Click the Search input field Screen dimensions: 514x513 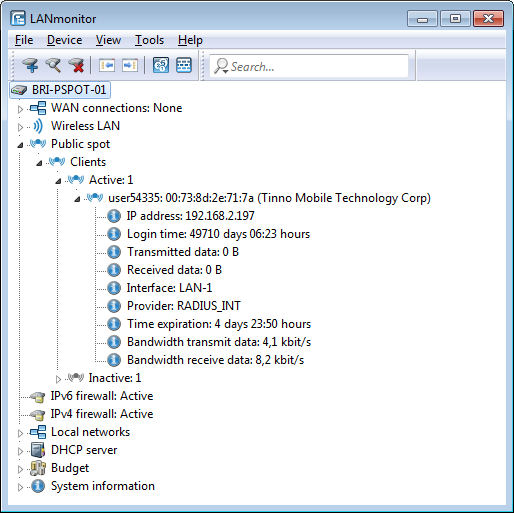point(309,66)
